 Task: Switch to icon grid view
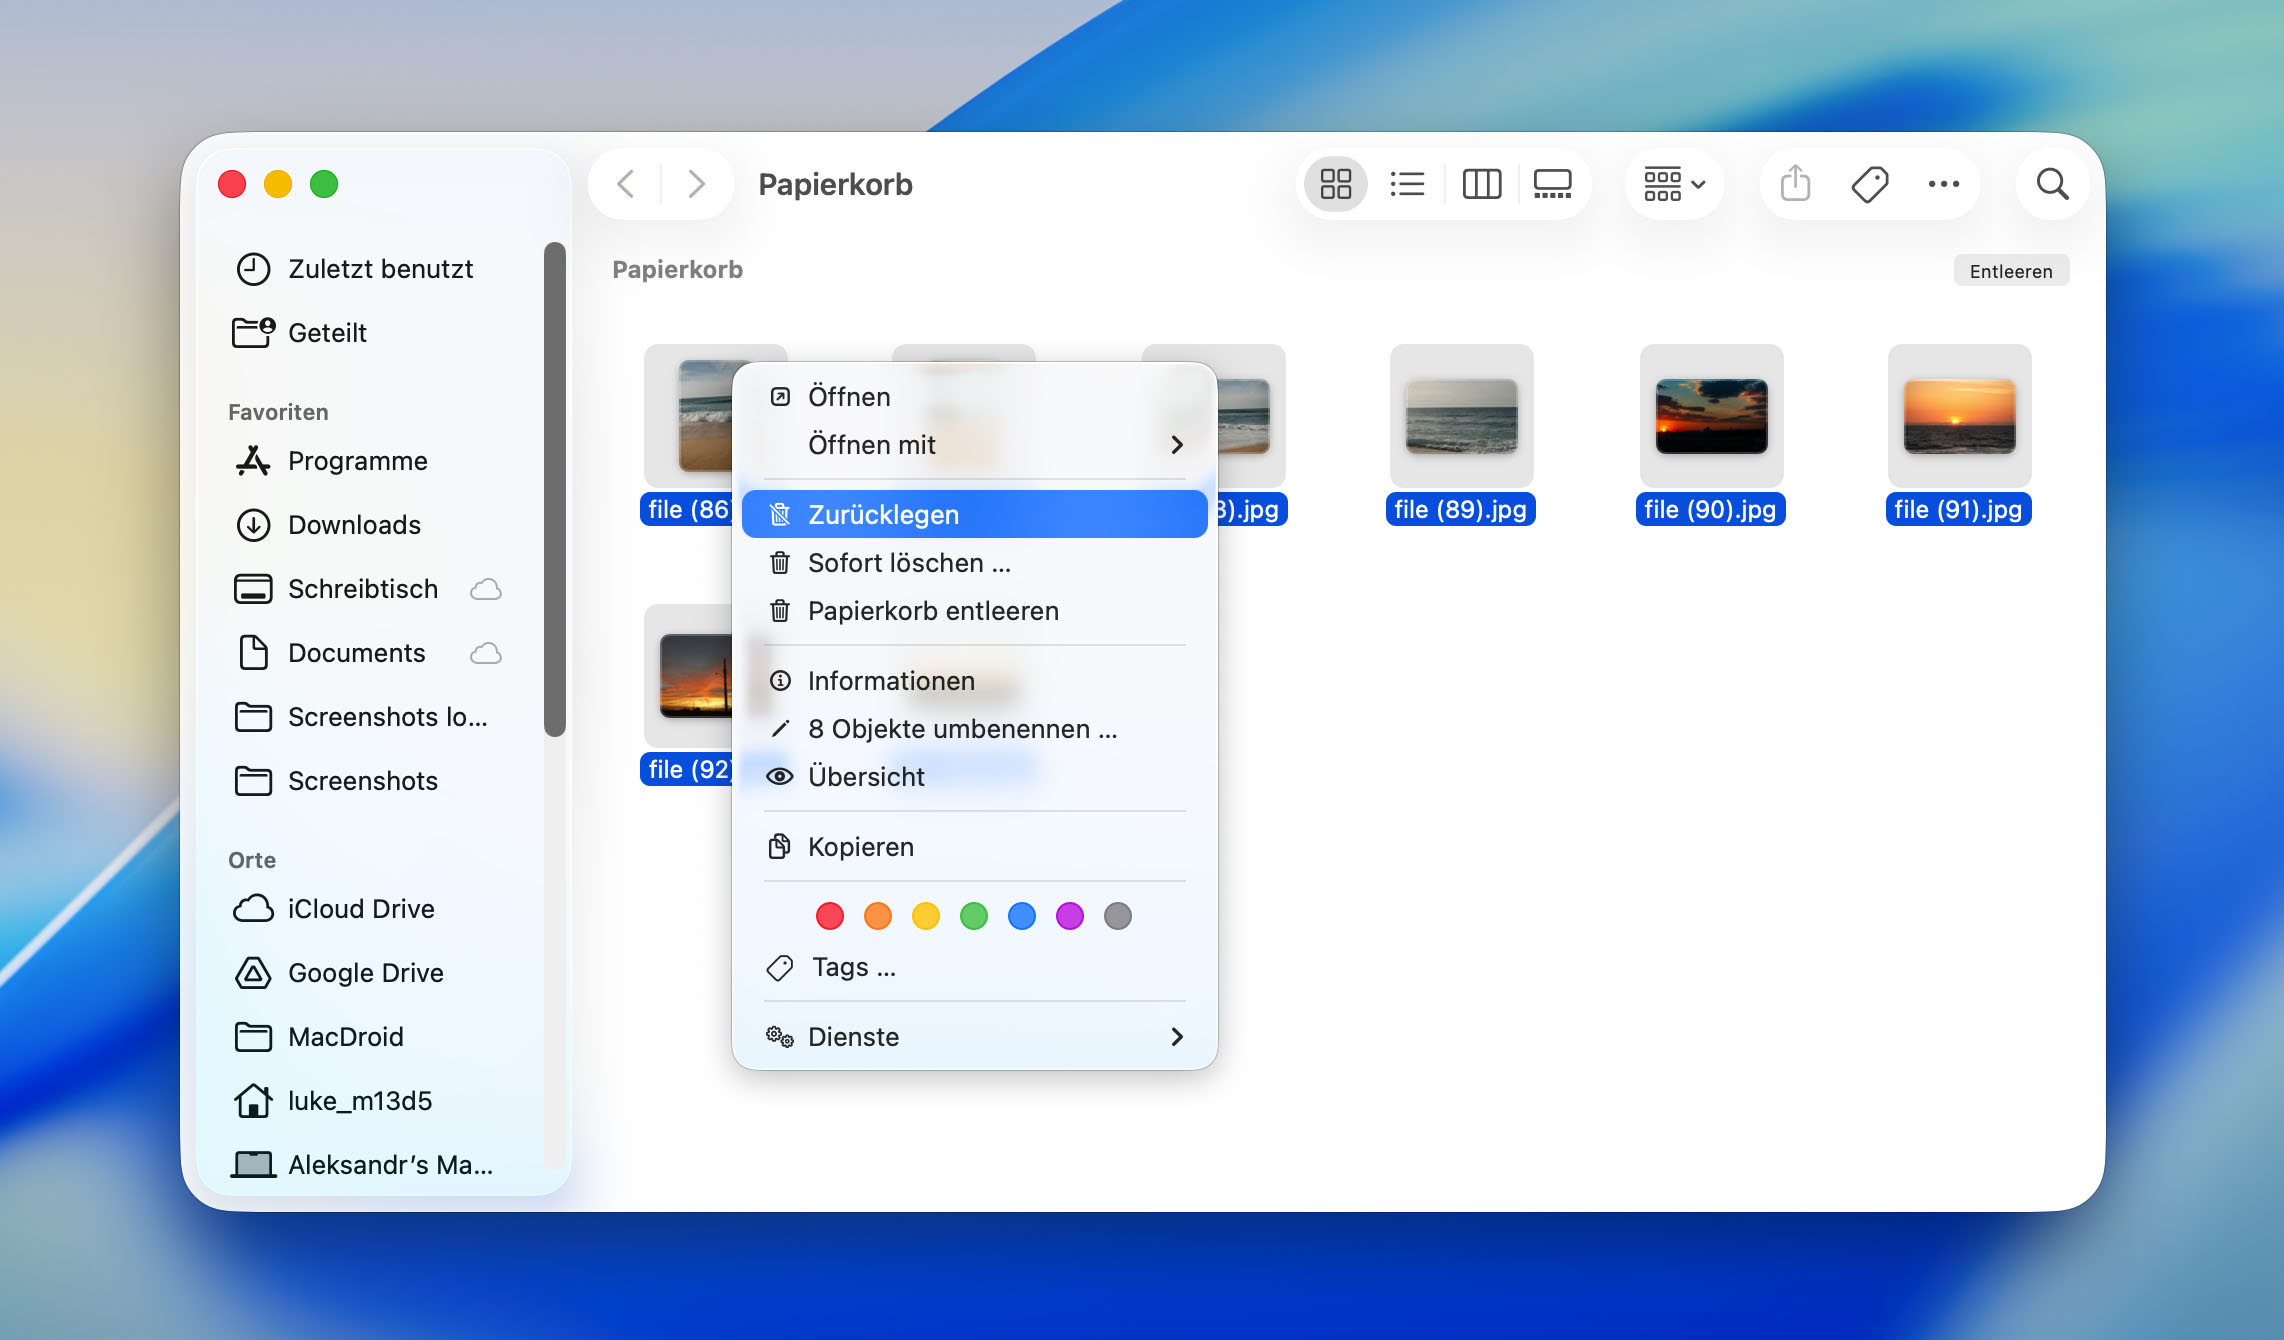pos(1335,184)
